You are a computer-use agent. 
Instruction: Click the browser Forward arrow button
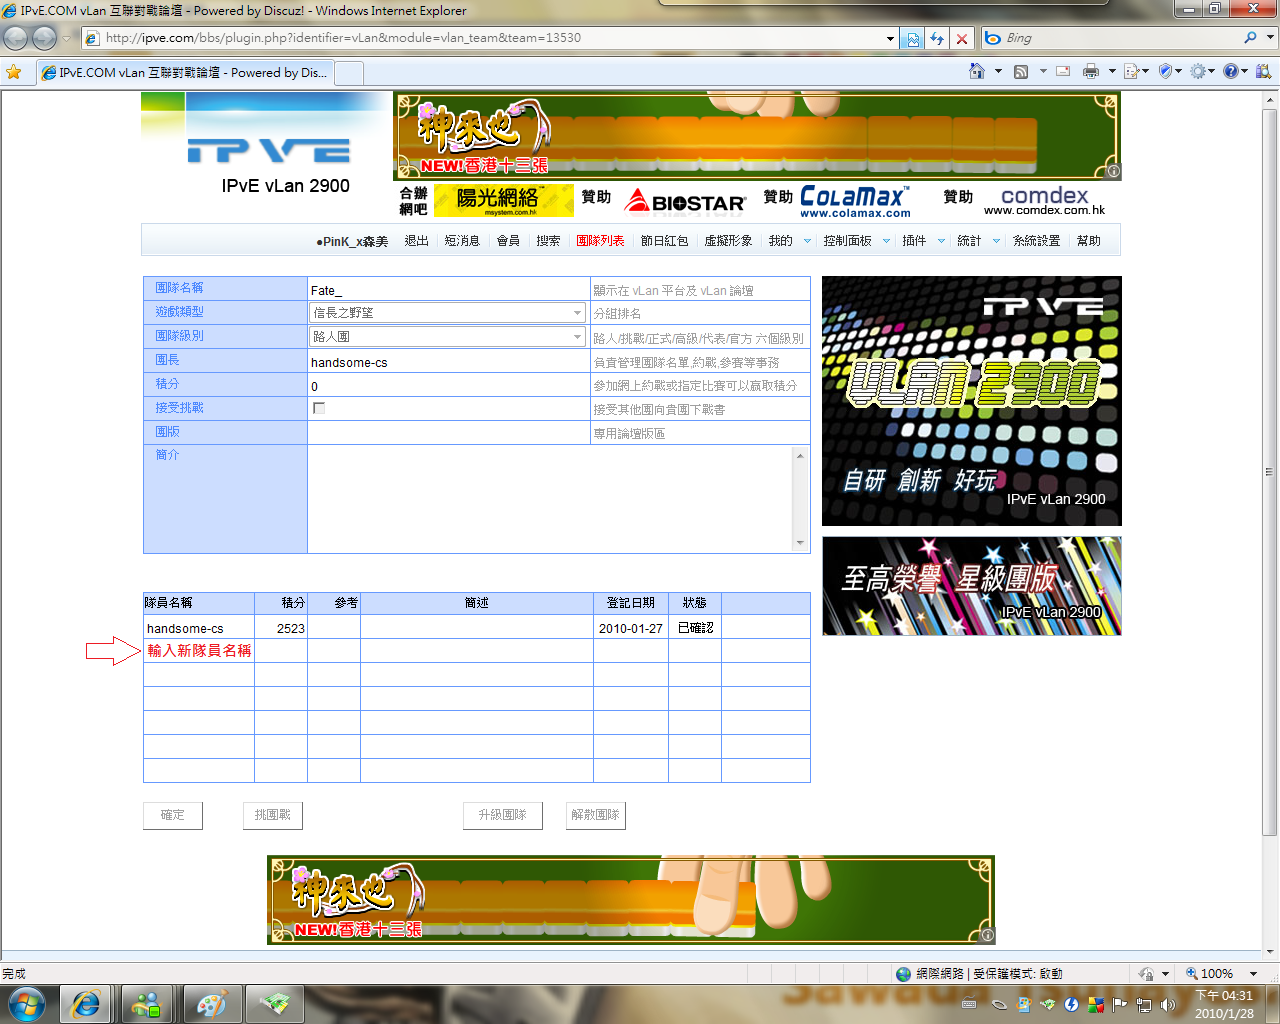pos(44,38)
